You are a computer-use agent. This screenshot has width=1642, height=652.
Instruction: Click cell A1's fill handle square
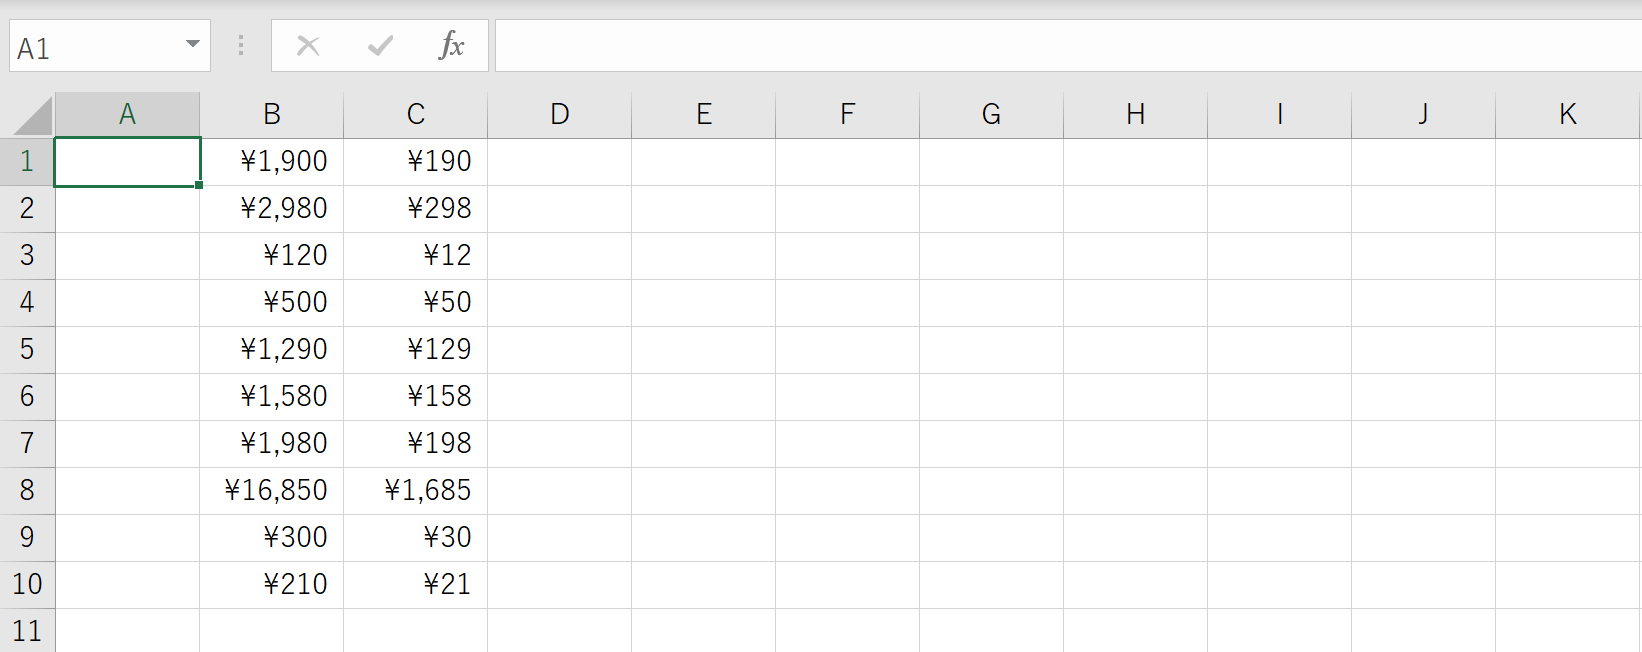point(197,185)
